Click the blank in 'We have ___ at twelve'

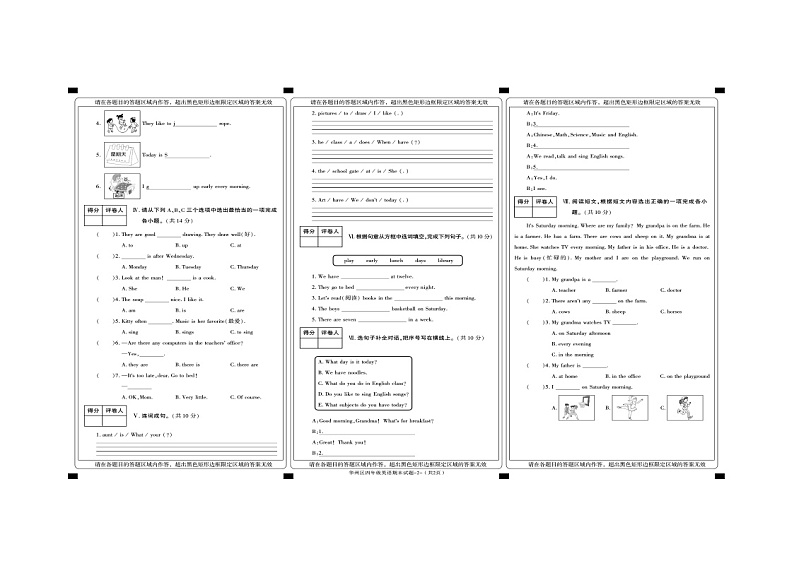366,275
